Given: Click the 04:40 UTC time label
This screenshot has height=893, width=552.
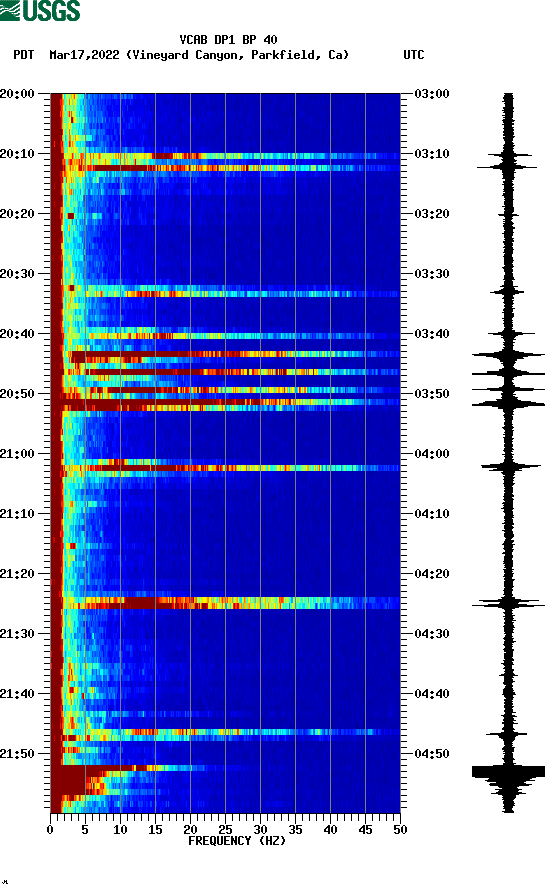Looking at the screenshot, I should [432, 694].
